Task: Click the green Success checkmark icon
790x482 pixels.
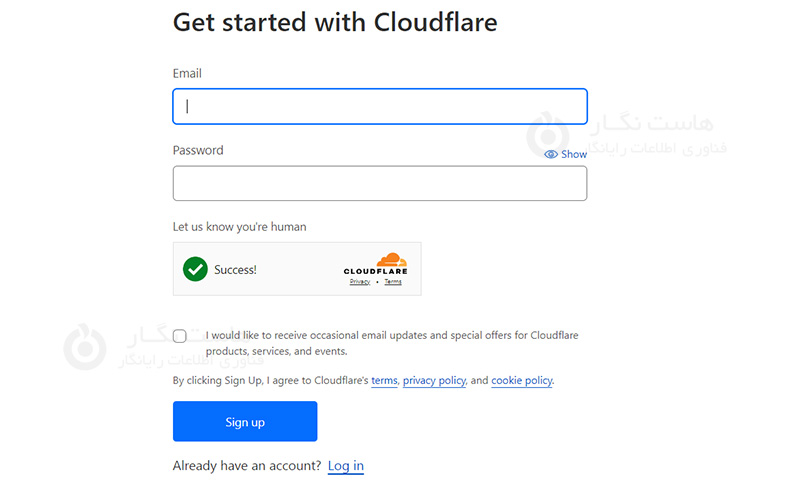Action: (x=195, y=269)
